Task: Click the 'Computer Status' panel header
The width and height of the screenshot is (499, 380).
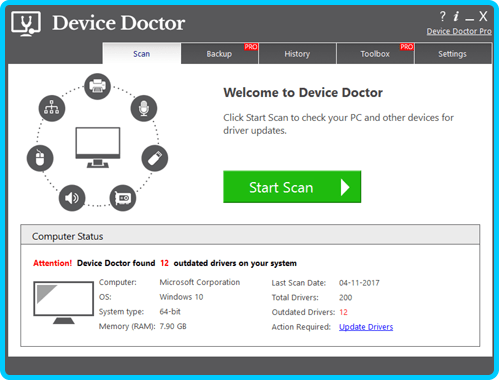Action: (x=250, y=235)
